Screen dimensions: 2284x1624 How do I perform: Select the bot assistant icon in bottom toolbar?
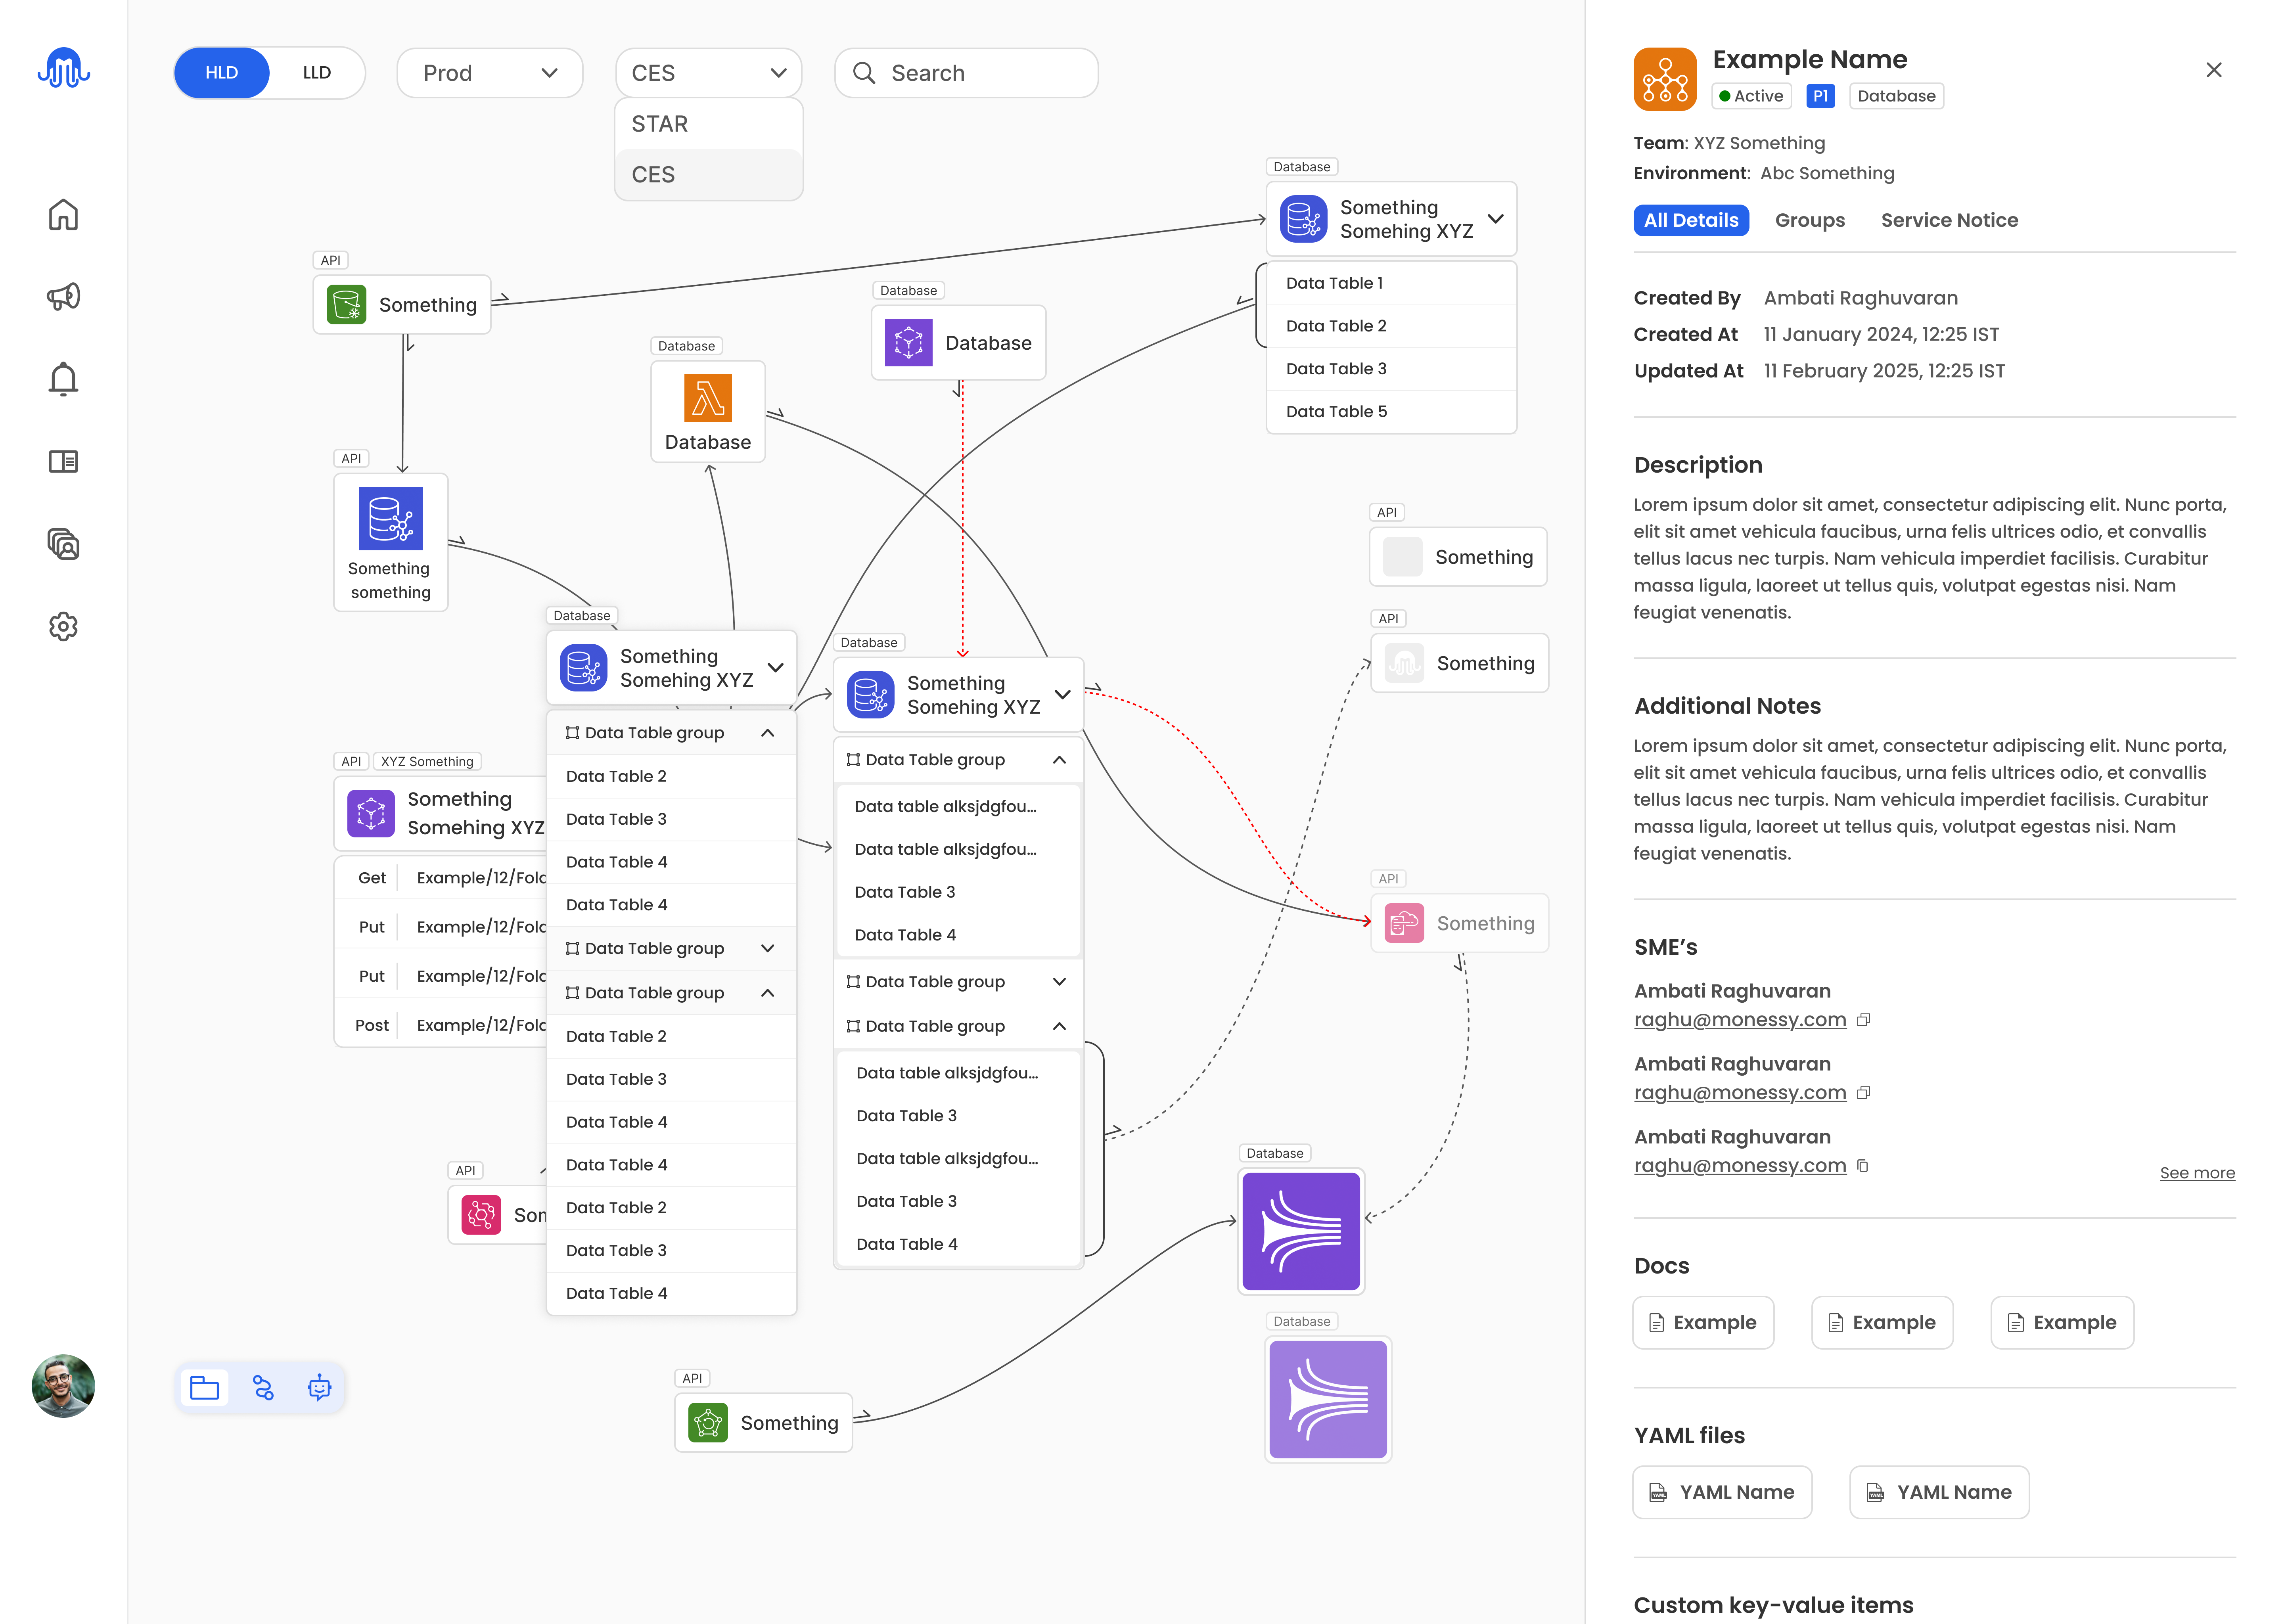(x=319, y=1388)
